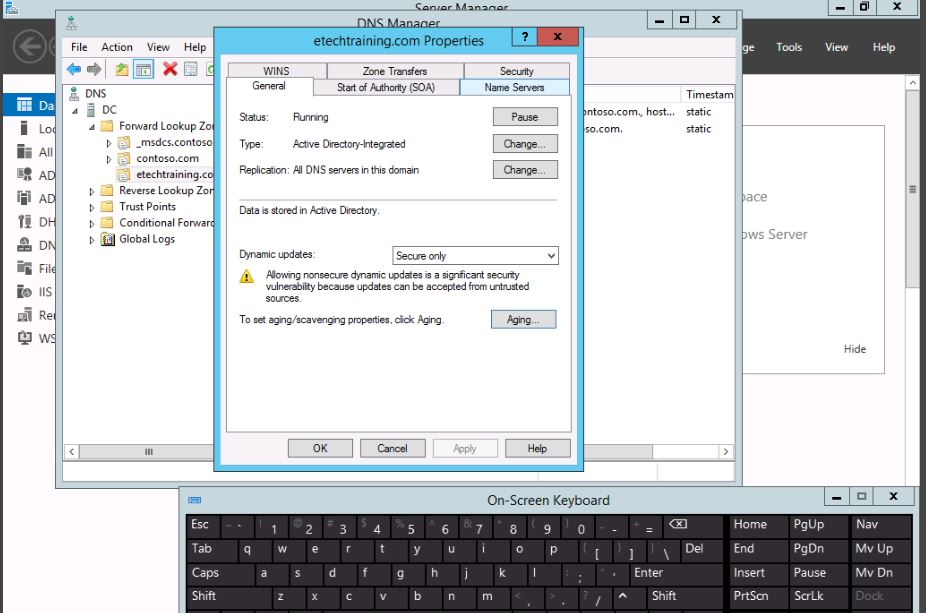Click the Up One Level folder icon
Viewport: 926px width, 613px height.
[x=122, y=69]
